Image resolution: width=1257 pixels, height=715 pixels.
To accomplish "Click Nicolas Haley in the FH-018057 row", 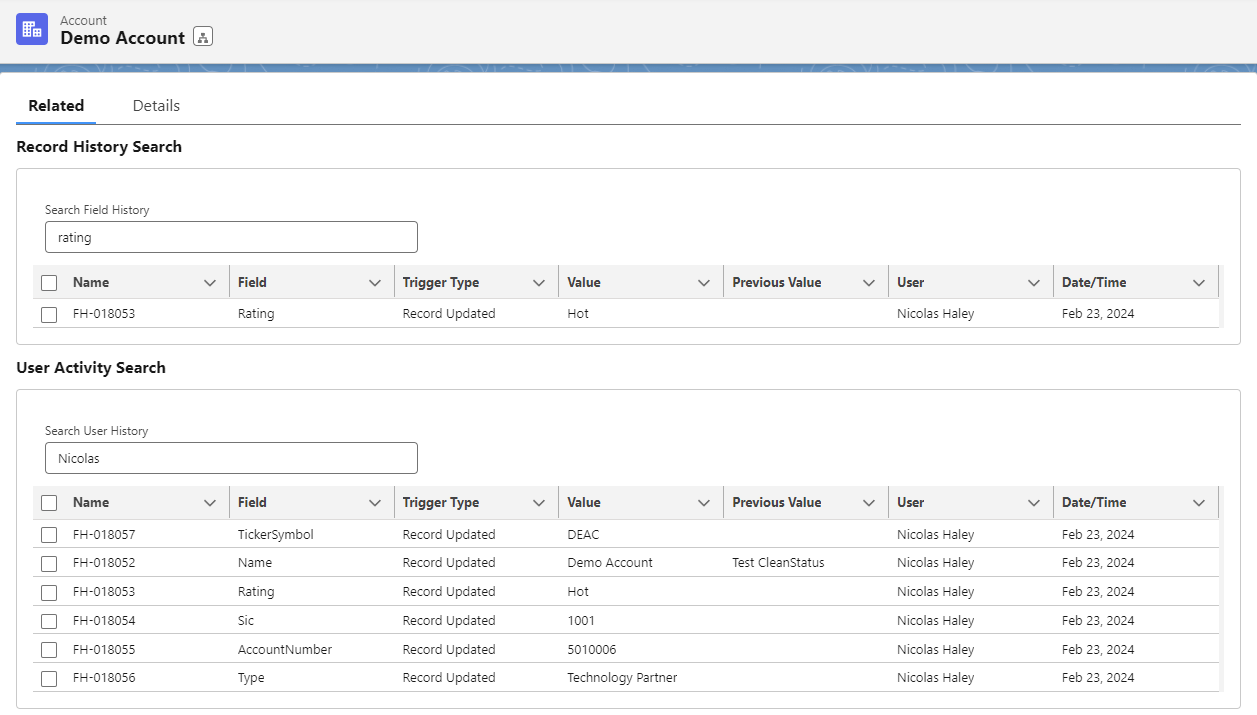I will click(935, 535).
